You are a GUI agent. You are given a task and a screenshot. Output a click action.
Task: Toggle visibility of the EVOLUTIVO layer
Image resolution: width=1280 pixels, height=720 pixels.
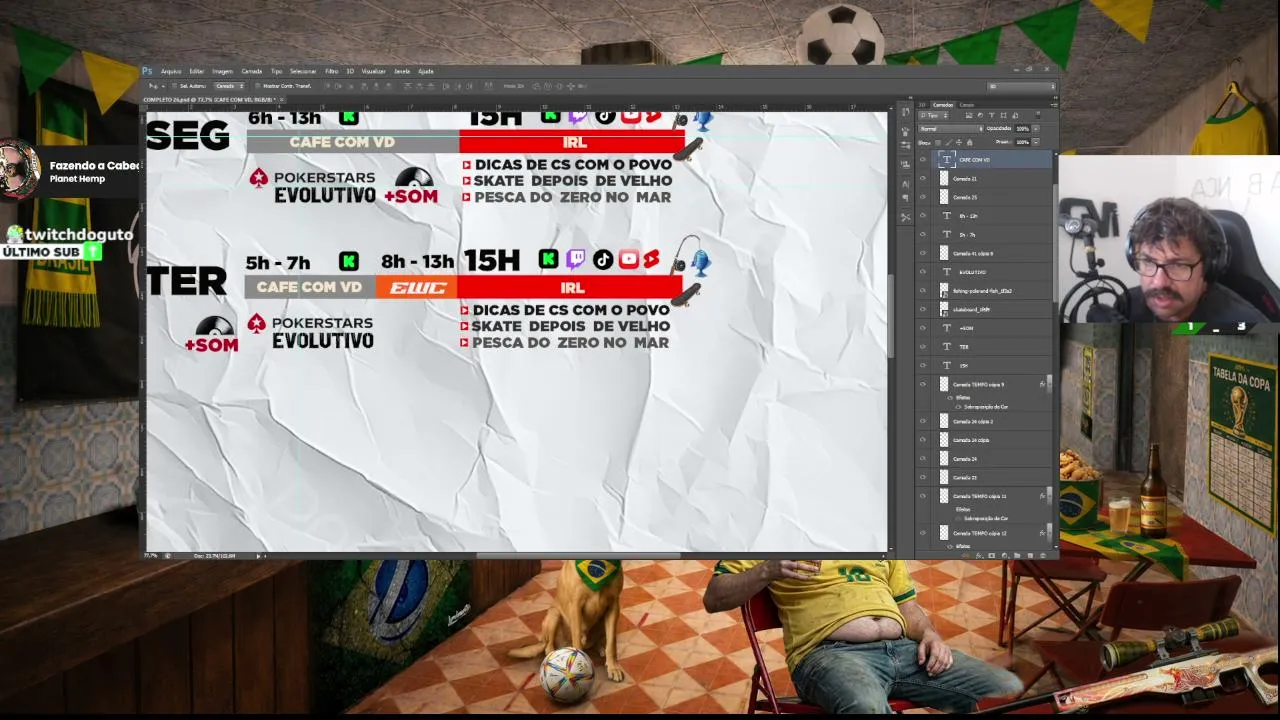(x=923, y=272)
